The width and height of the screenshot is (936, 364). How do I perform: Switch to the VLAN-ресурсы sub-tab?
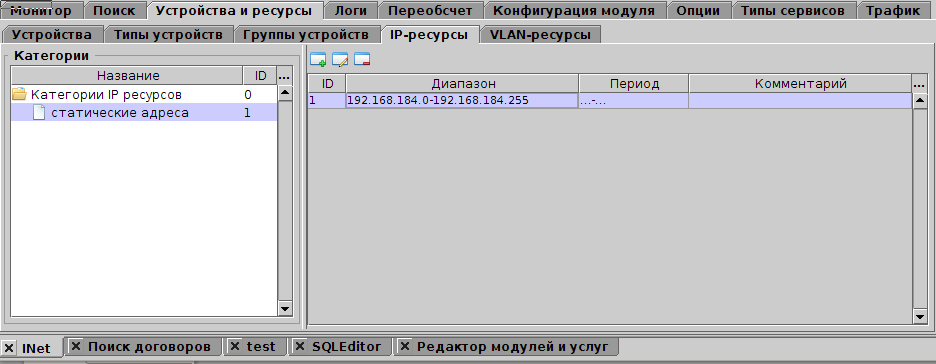click(x=540, y=35)
